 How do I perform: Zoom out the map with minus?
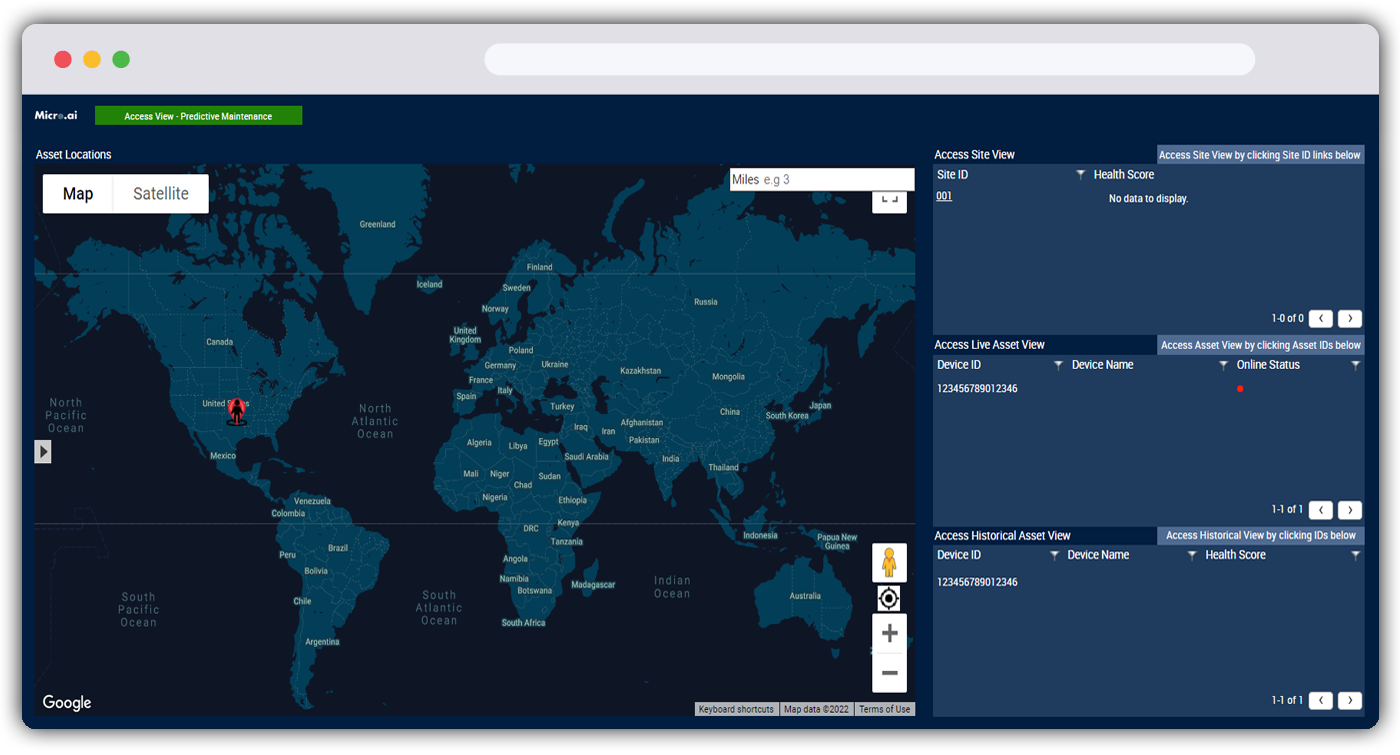889,673
